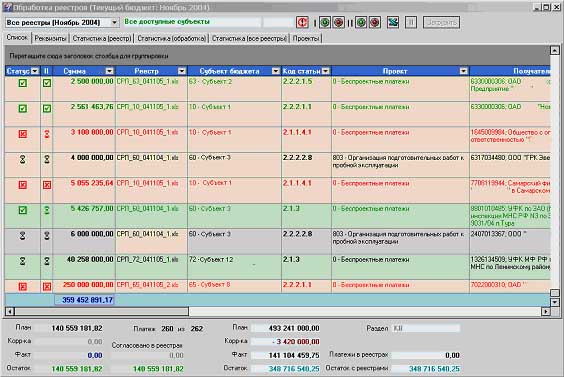Click green hourglass II icon in 5 426 757,00 row
This screenshot has height=377, width=564.
pyautogui.click(x=47, y=210)
